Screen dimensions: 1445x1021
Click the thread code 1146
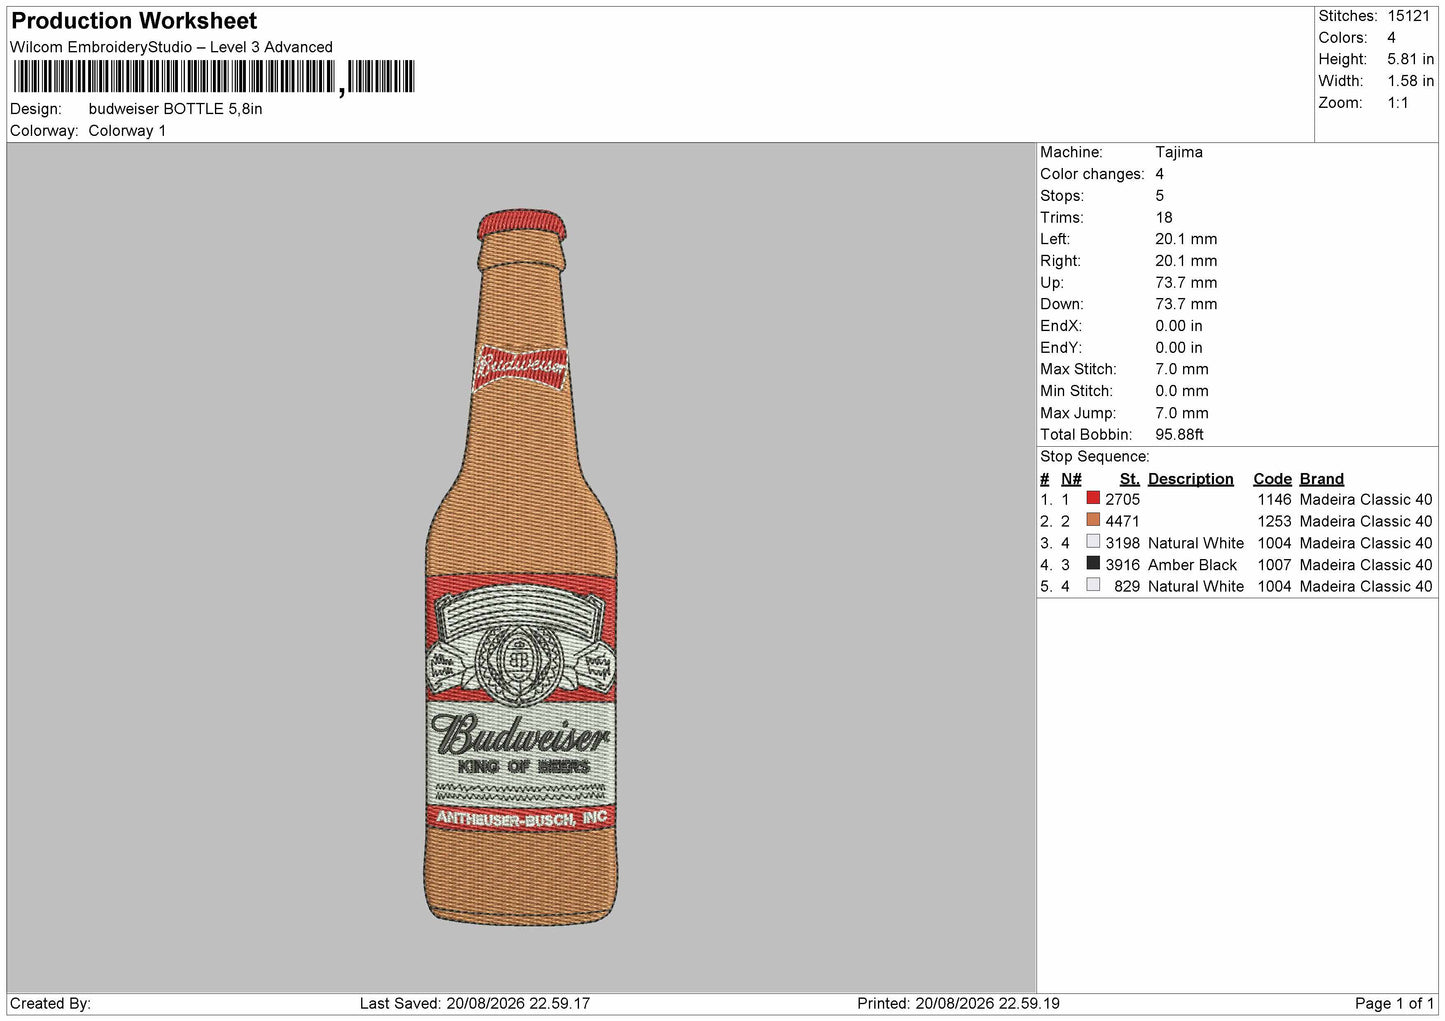1274,499
